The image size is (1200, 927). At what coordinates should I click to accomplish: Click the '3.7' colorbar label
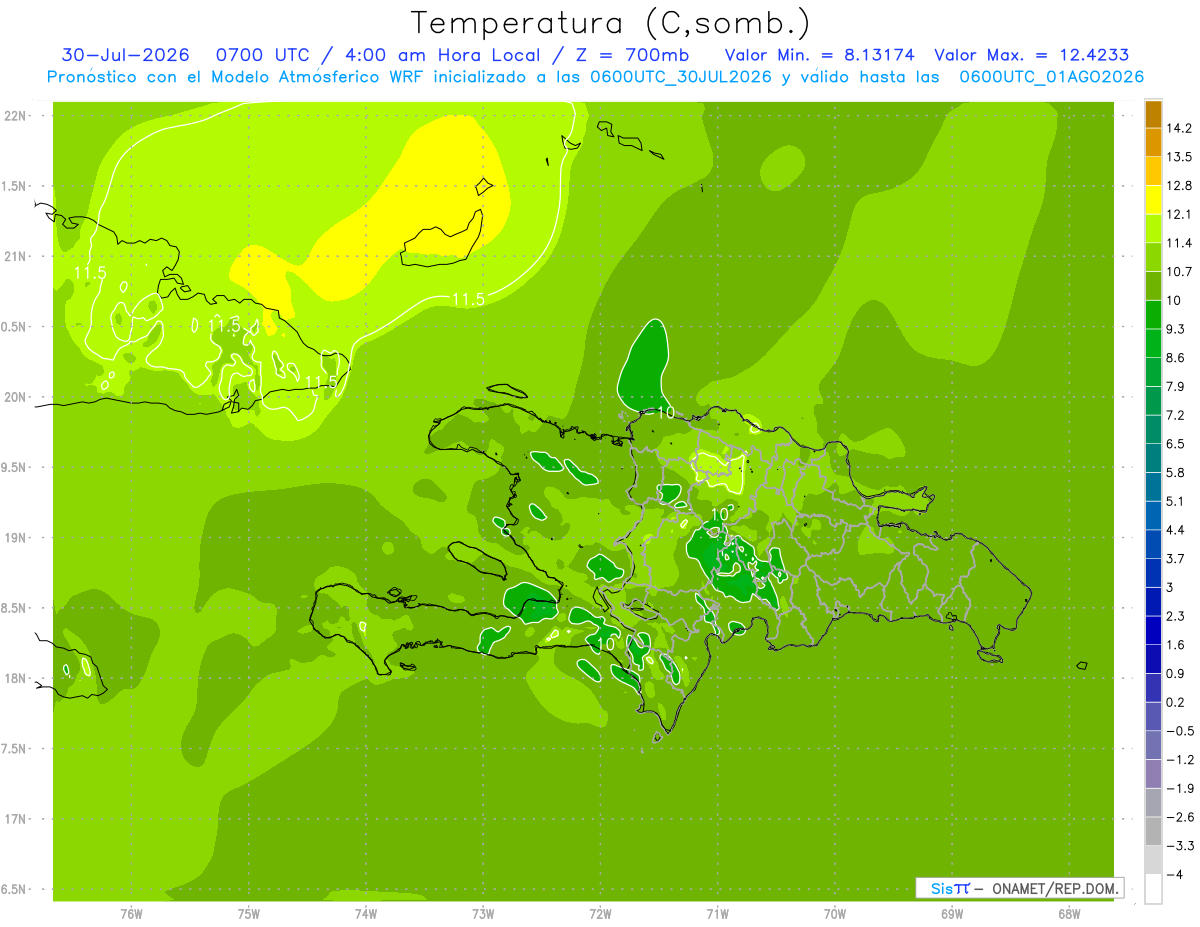1175,558
